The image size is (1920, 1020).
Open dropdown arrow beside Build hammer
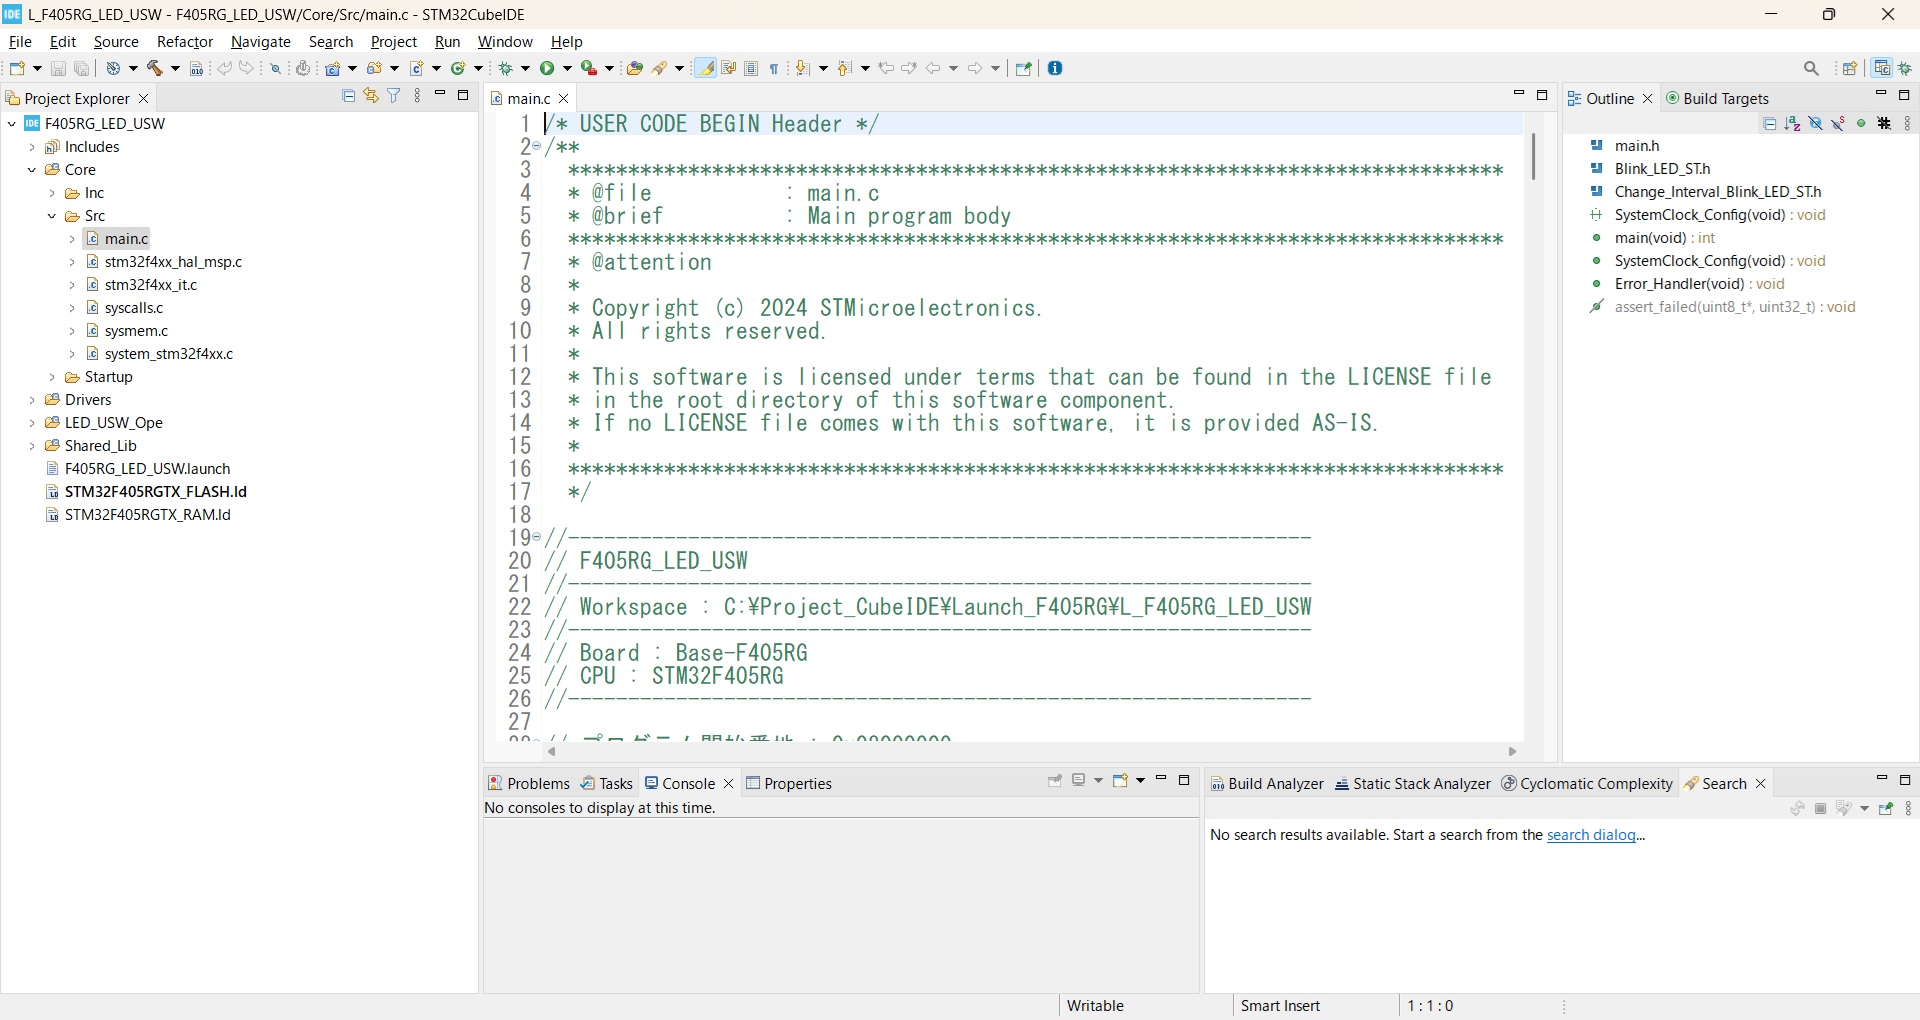[x=175, y=68]
